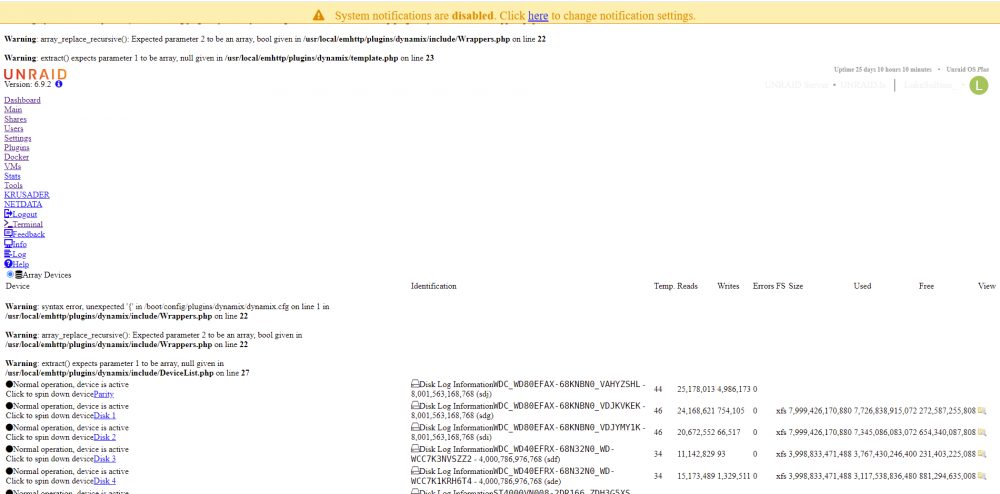
Task: Open the KRUSADER link
Action: (27, 195)
